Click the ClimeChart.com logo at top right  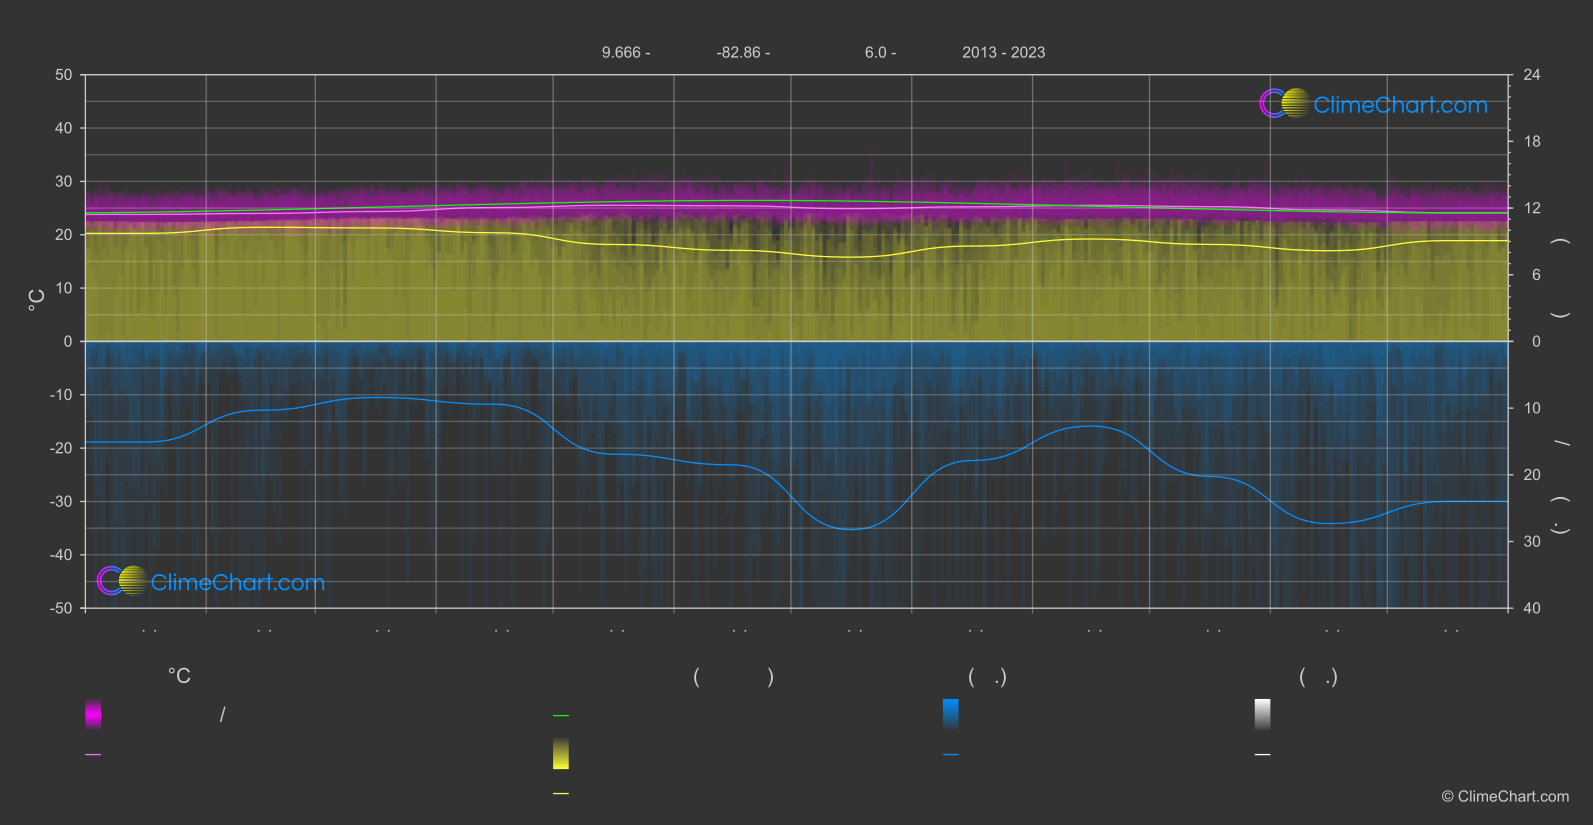coord(1373,104)
